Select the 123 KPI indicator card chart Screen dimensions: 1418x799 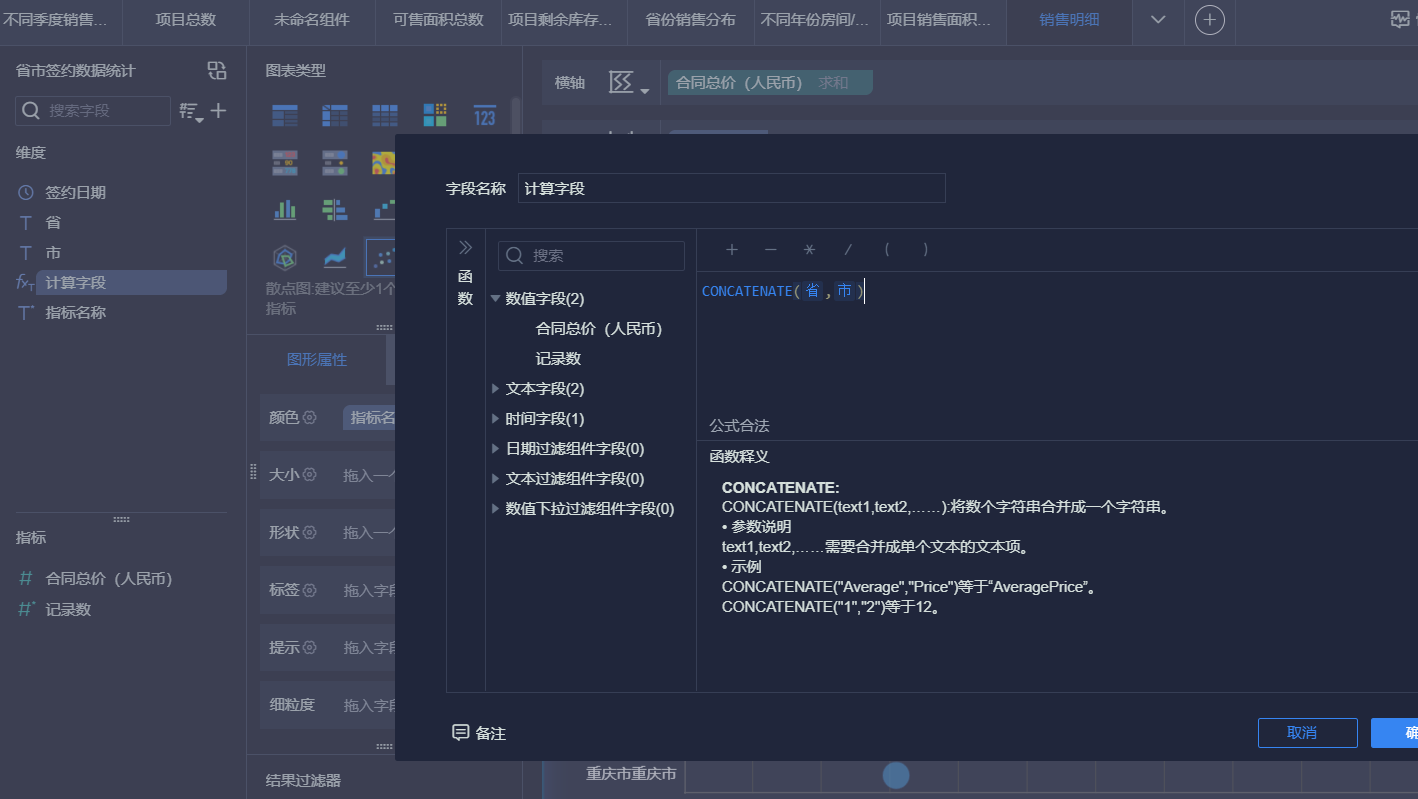coord(485,115)
